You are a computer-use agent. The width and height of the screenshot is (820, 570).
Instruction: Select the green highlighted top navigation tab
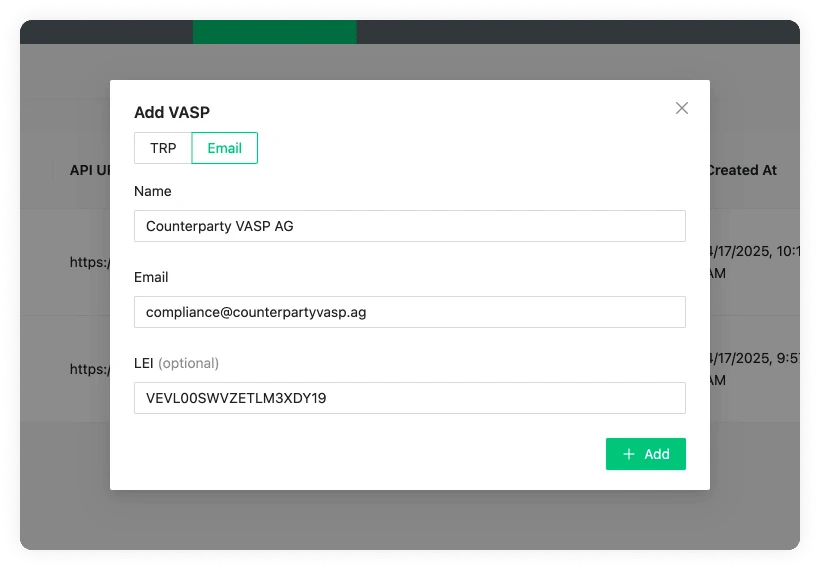point(274,32)
